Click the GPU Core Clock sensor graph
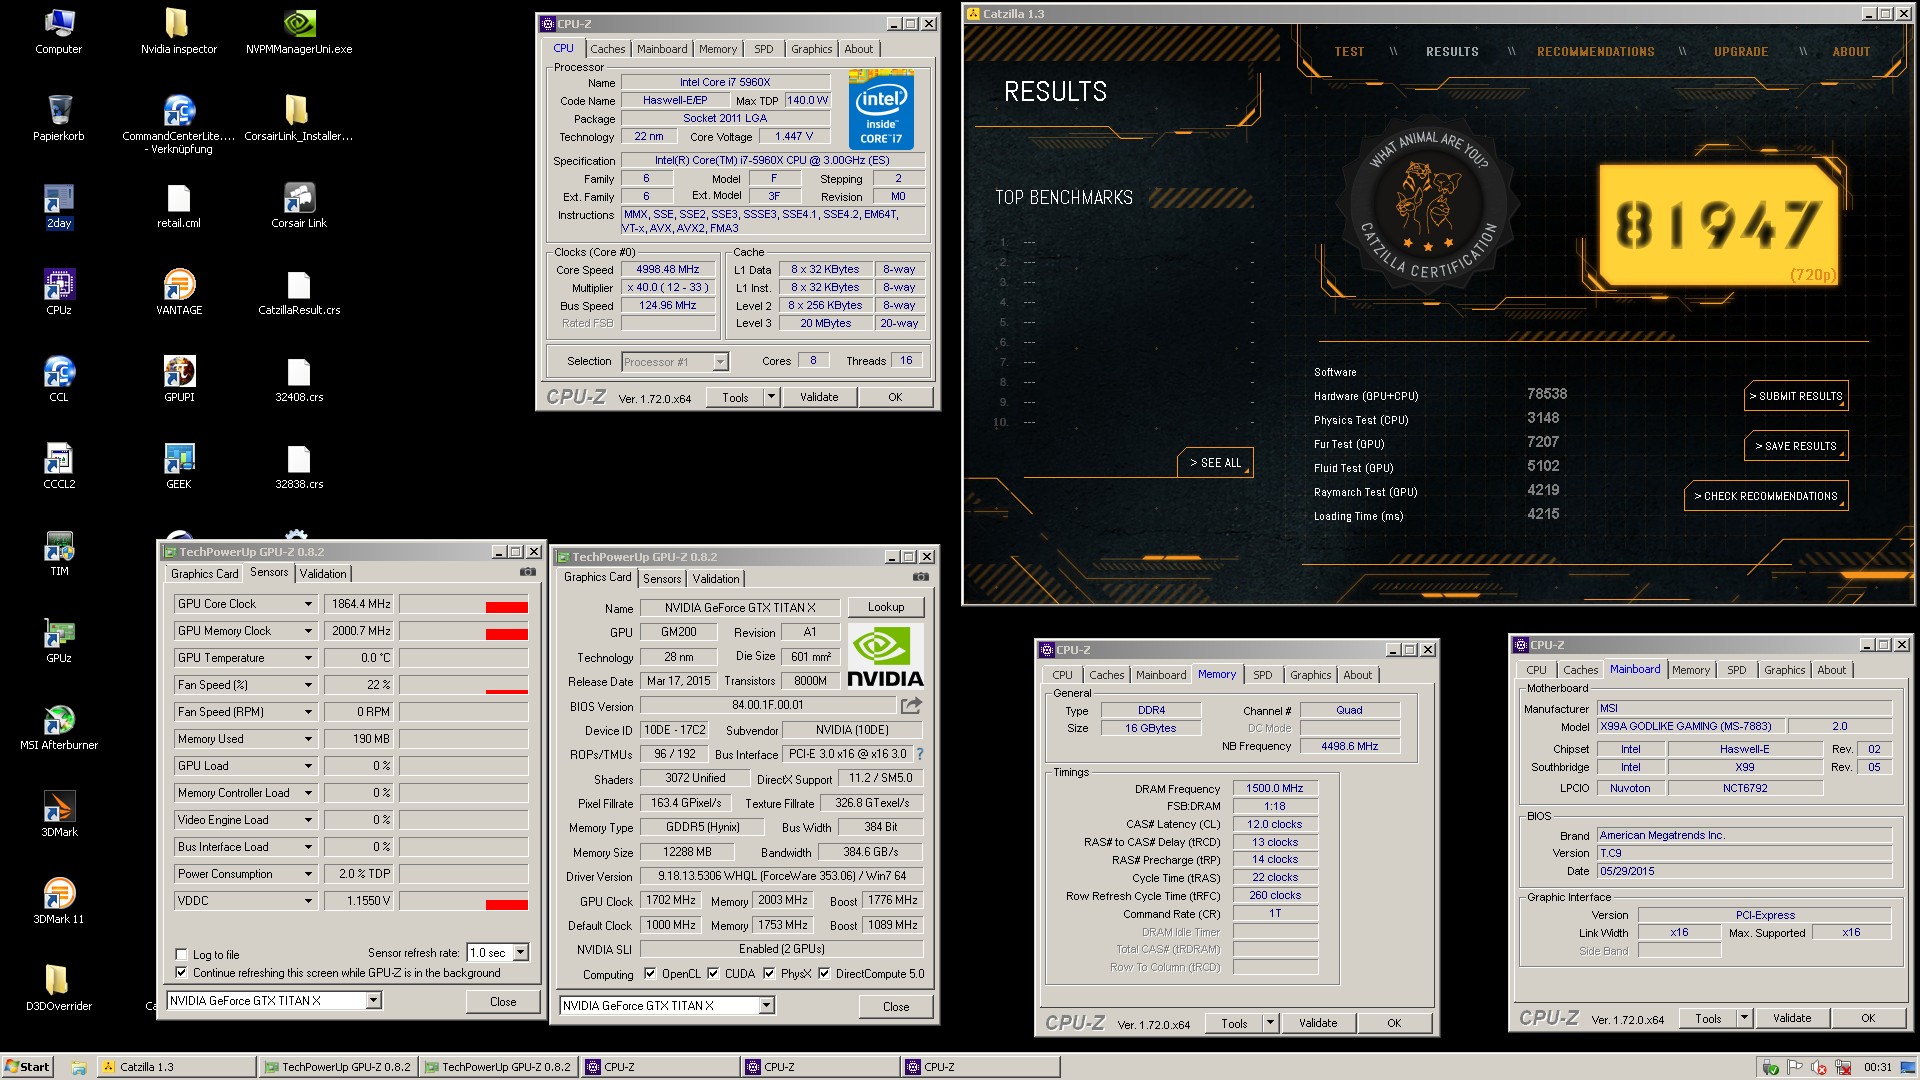The height and width of the screenshot is (1080, 1920). (464, 604)
